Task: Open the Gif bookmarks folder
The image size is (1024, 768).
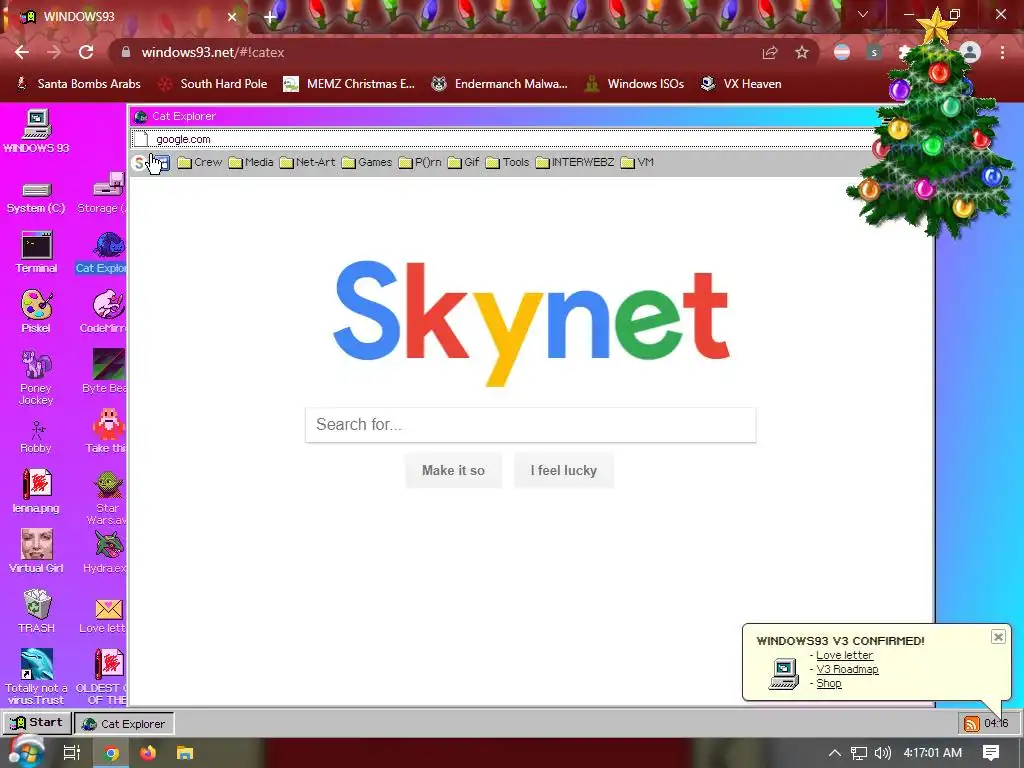Action: pyautogui.click(x=464, y=163)
